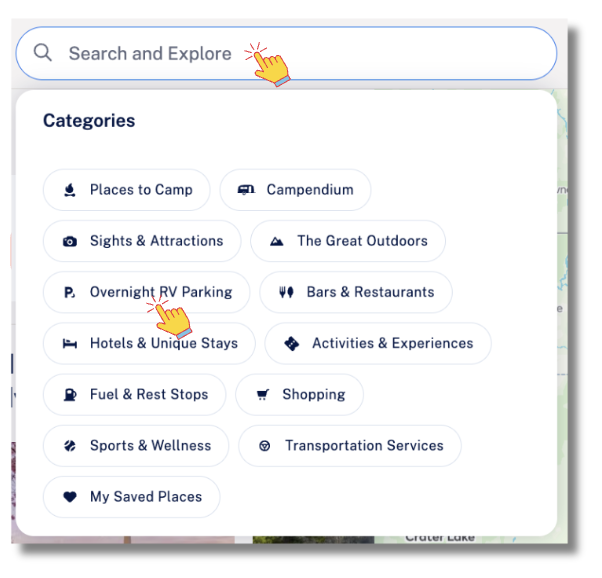Image resolution: width=602 pixels, height=578 pixels.
Task: Click the magnifying glass search icon
Action: pos(43,53)
